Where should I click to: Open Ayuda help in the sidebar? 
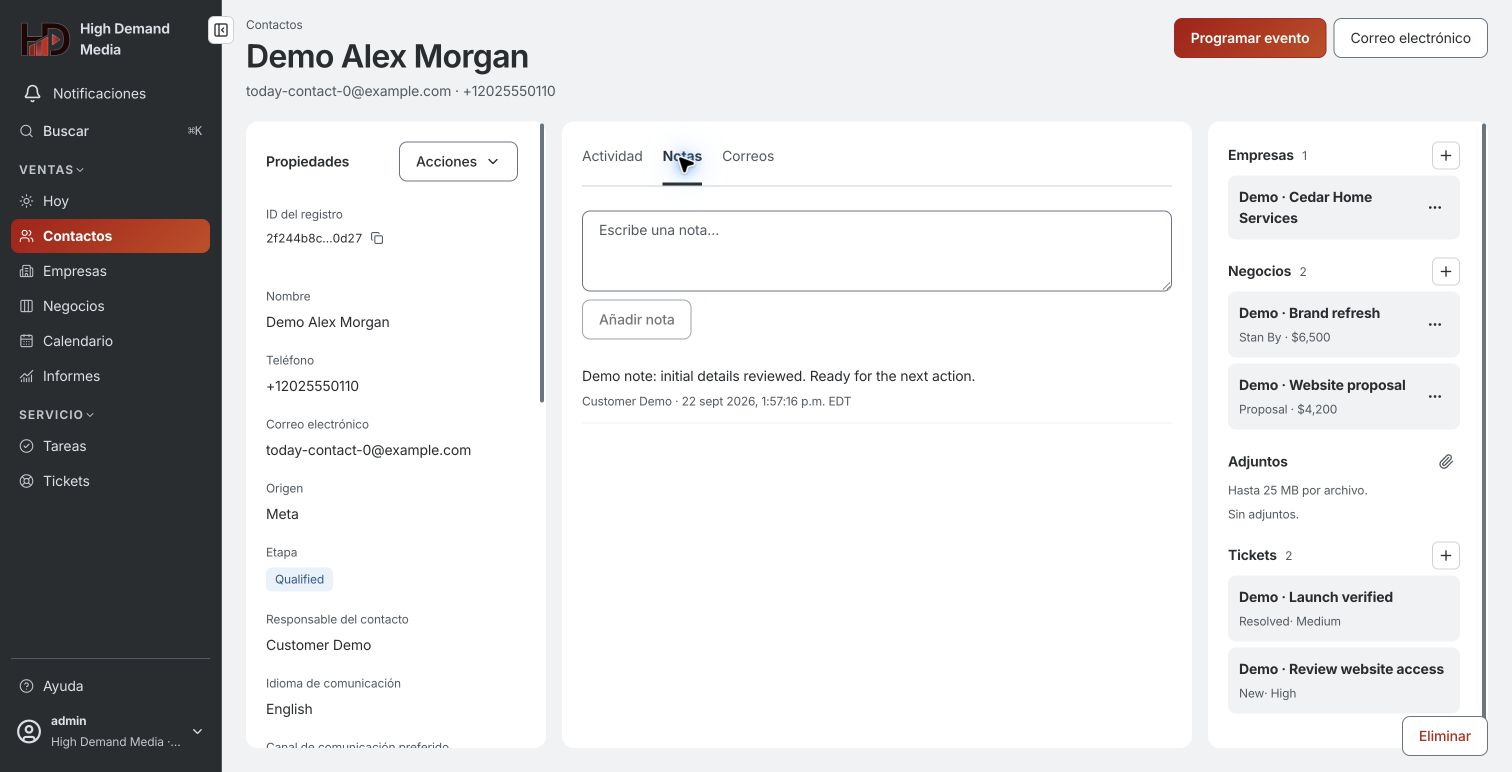(x=110, y=686)
